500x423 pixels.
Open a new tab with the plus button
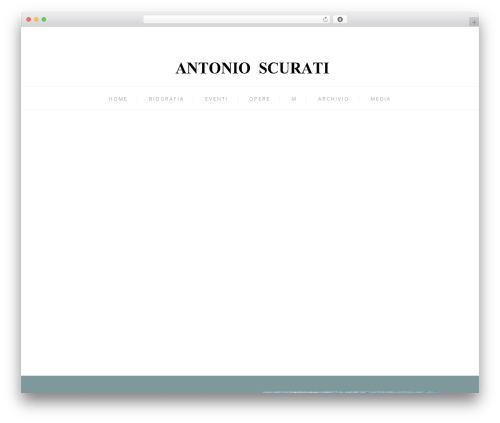pyautogui.click(x=474, y=22)
